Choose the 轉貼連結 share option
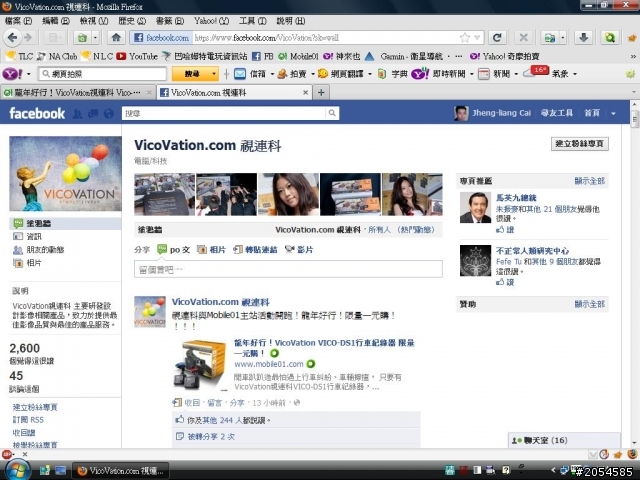Screen dimensions: 640x480 [x=255, y=249]
